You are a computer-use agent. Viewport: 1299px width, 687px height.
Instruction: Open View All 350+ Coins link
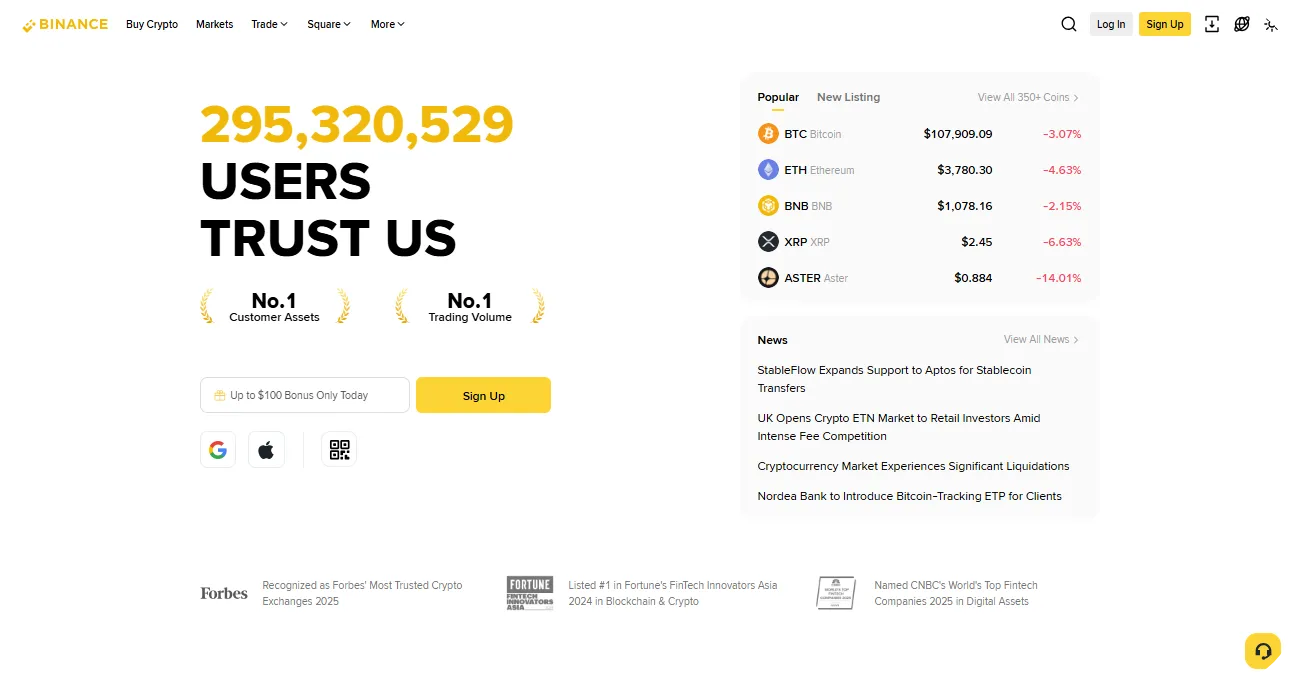[x=1028, y=97]
